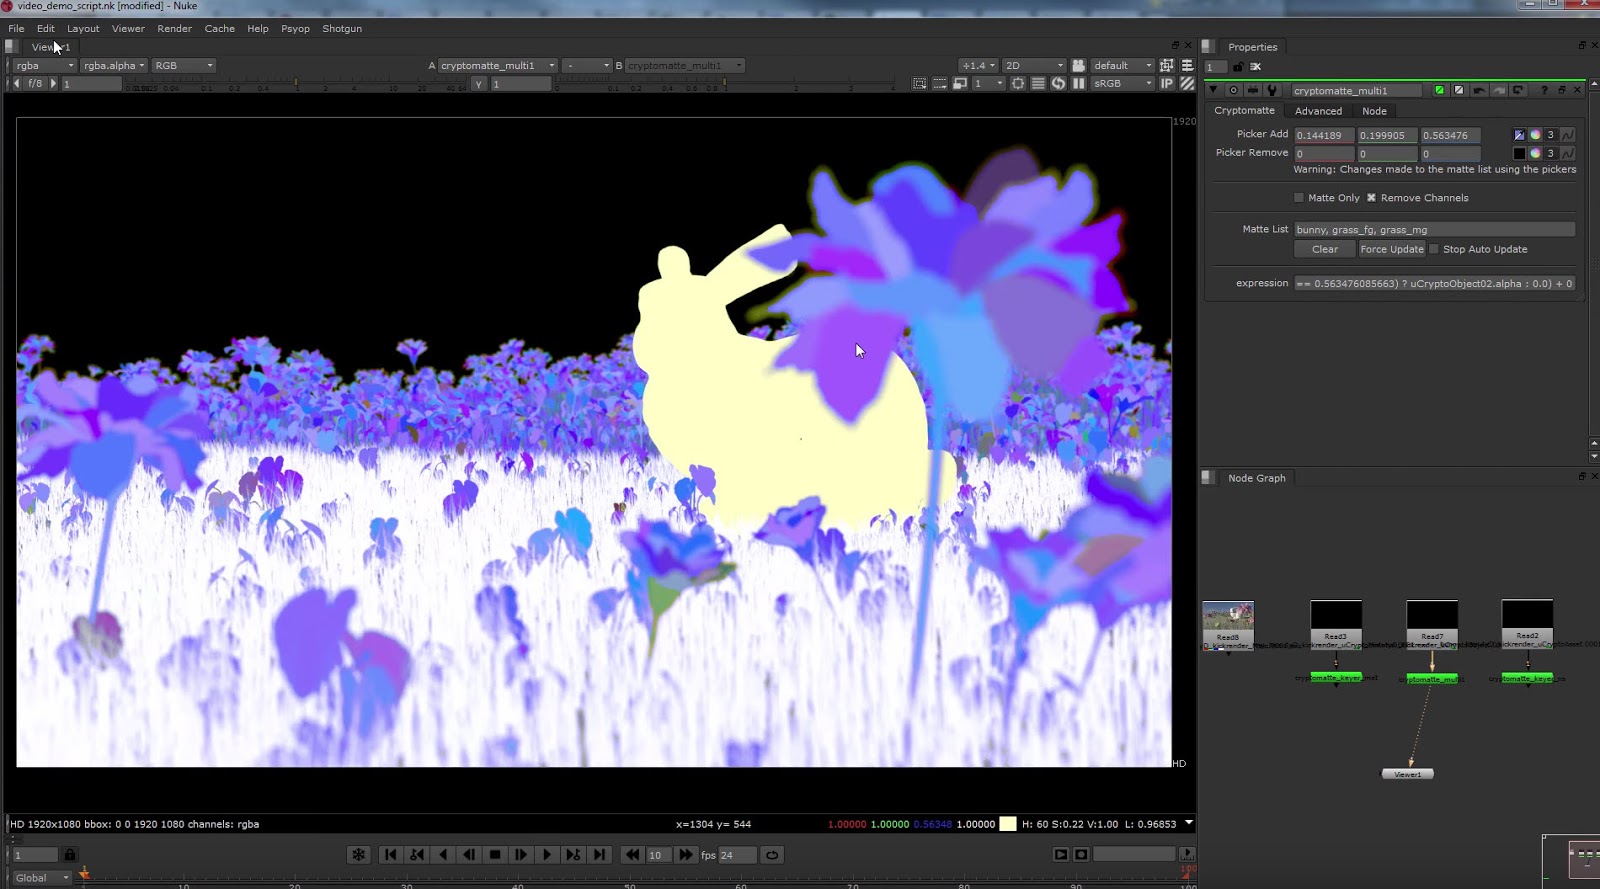Click the frame lock icon in timeline

click(x=69, y=855)
